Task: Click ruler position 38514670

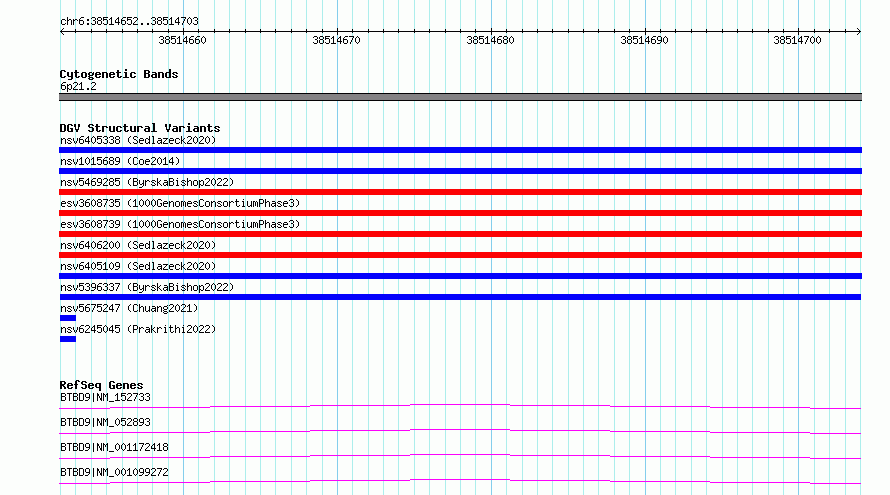Action: pyautogui.click(x=336, y=40)
